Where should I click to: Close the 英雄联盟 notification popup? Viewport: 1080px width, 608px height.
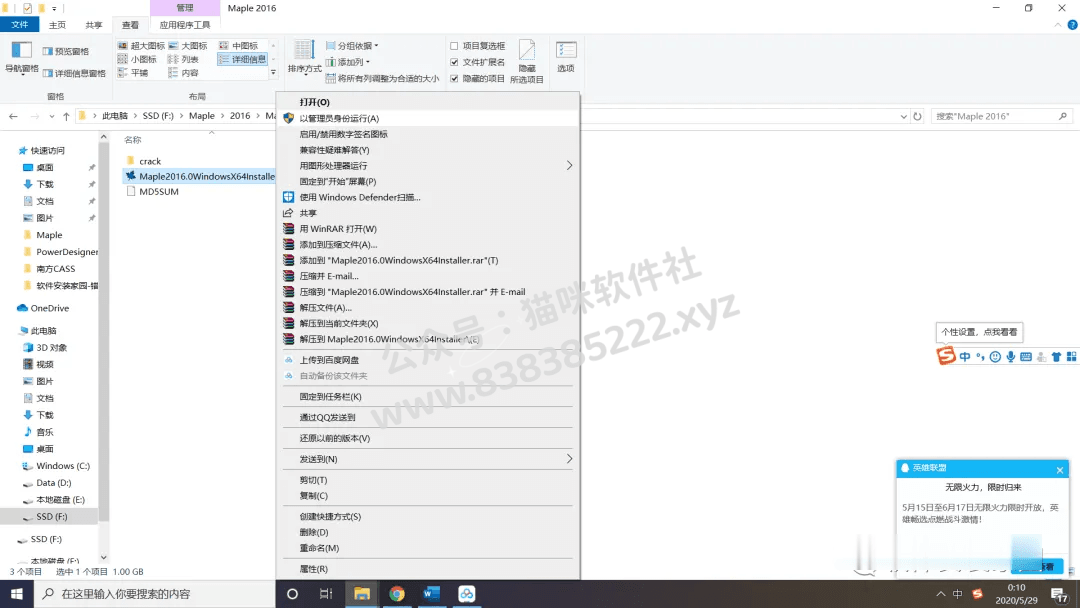pyautogui.click(x=1060, y=470)
